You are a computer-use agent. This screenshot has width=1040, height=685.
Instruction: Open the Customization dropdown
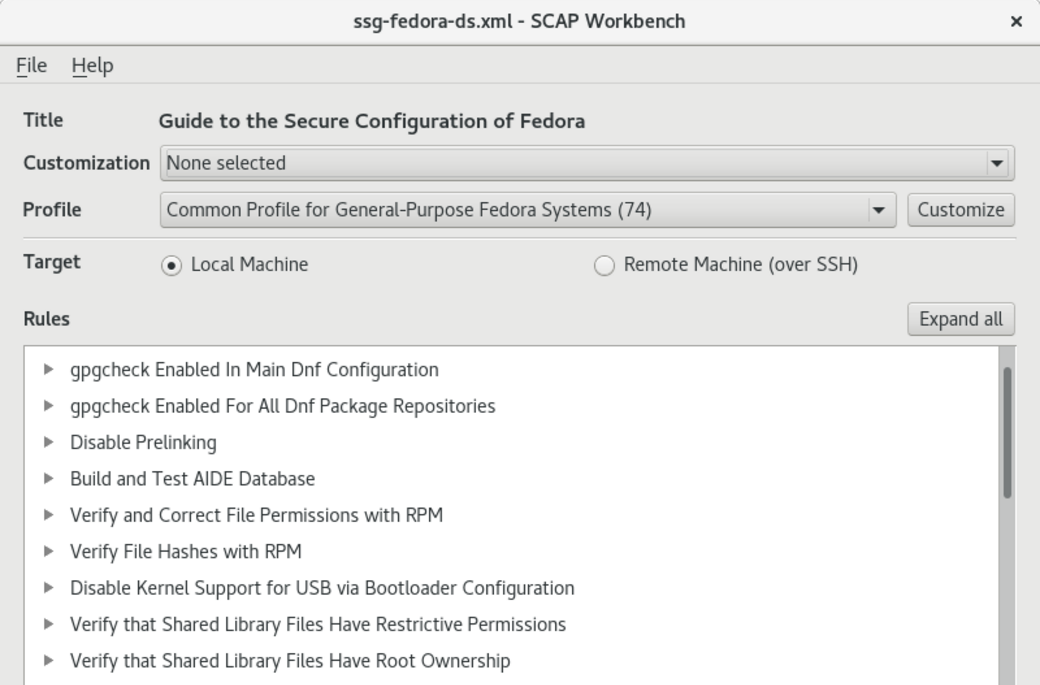(587, 163)
